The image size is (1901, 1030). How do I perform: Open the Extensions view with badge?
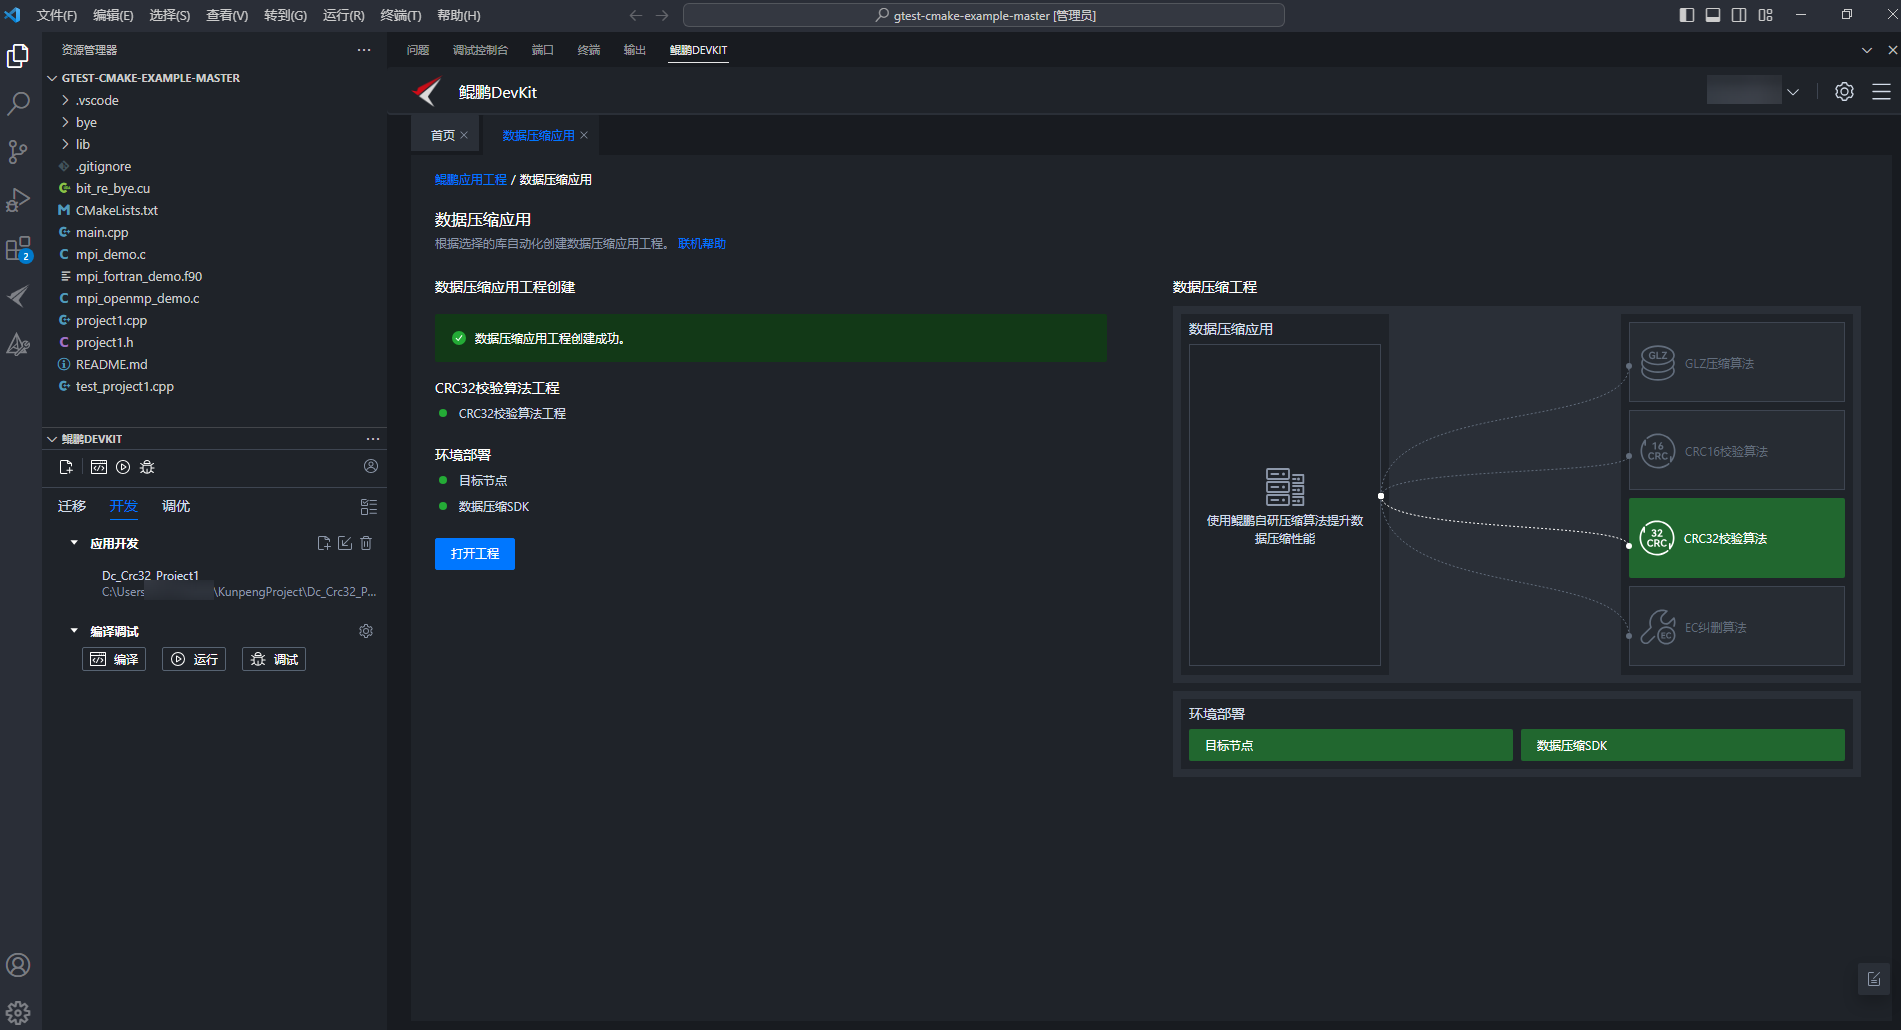pos(18,248)
